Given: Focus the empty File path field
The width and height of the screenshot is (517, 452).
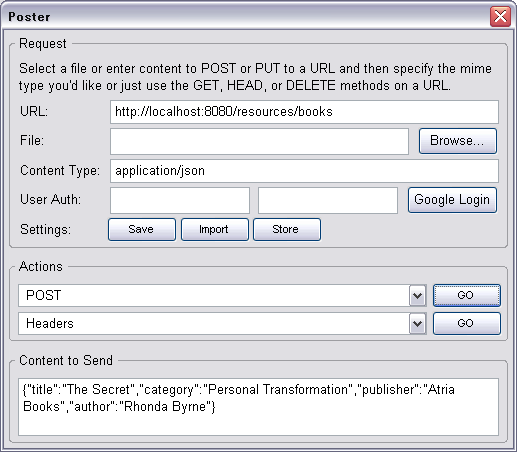Looking at the screenshot, I should tap(259, 141).
